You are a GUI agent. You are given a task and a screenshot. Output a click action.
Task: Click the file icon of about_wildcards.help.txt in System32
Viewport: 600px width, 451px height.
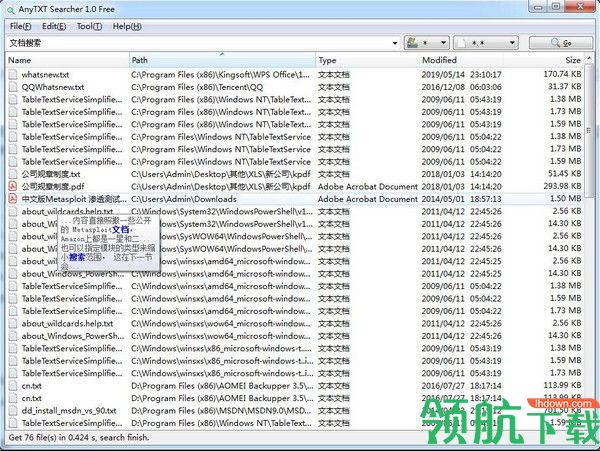click(x=13, y=212)
